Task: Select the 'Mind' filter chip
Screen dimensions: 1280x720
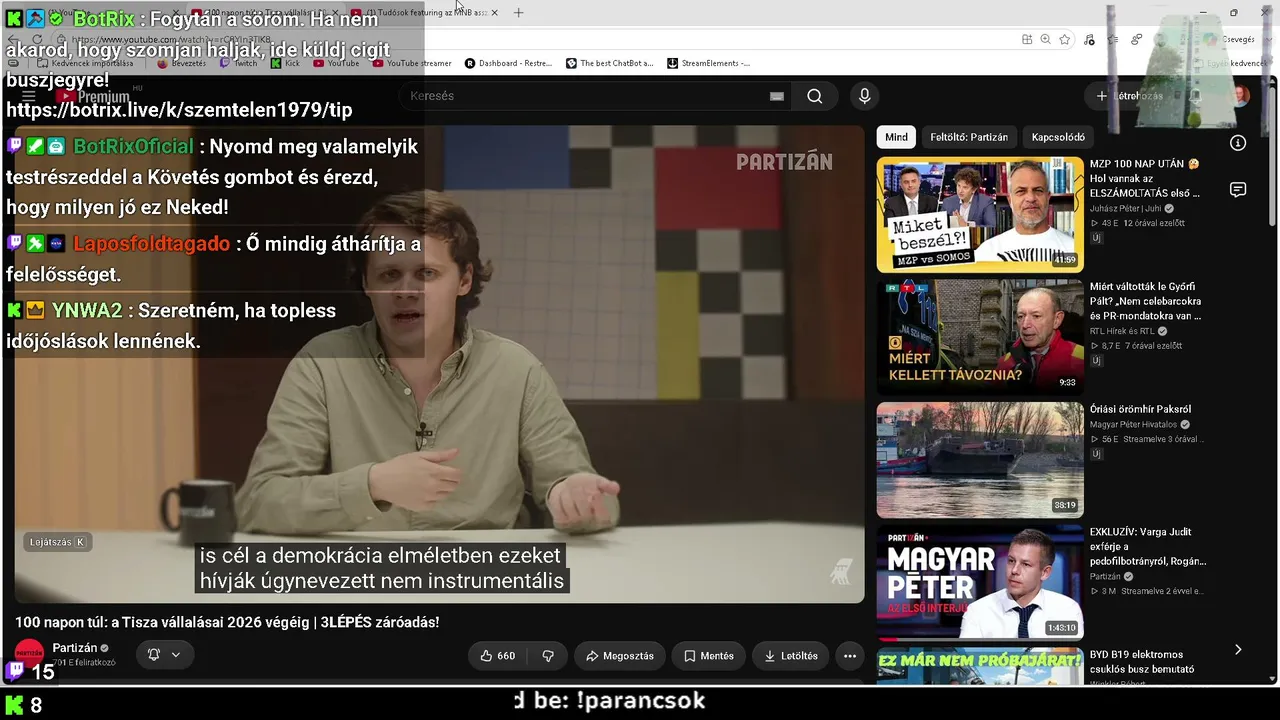Action: click(896, 137)
